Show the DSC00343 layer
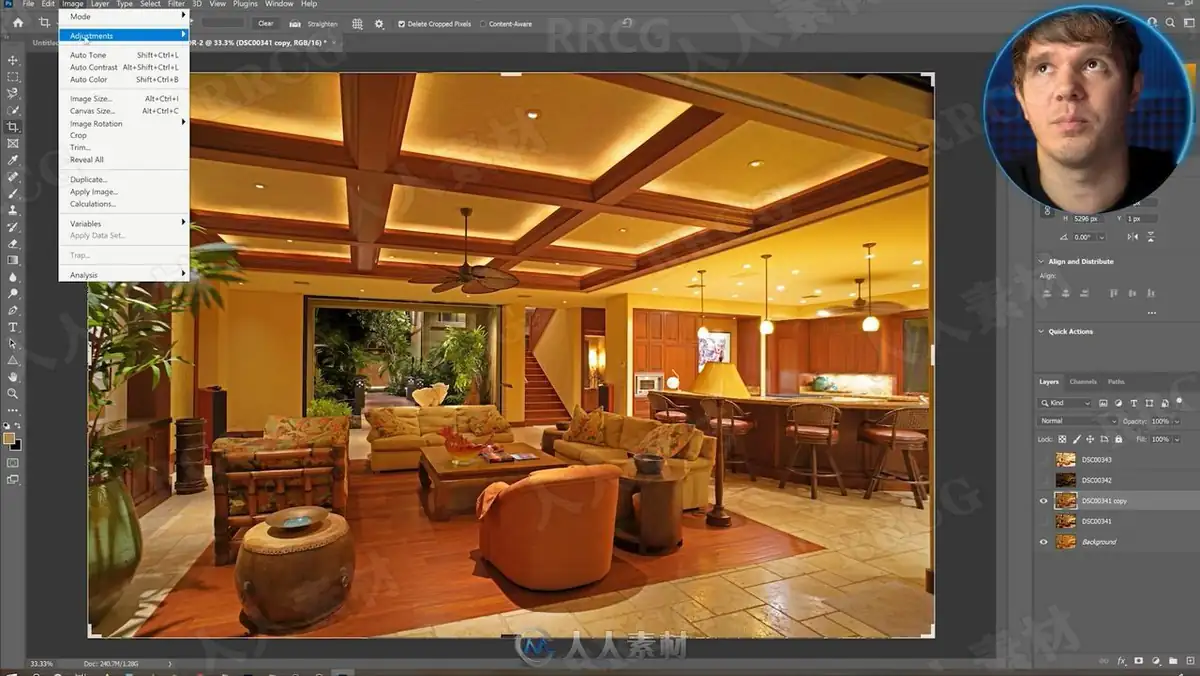Screen dimensions: 1200x676 point(1044,460)
